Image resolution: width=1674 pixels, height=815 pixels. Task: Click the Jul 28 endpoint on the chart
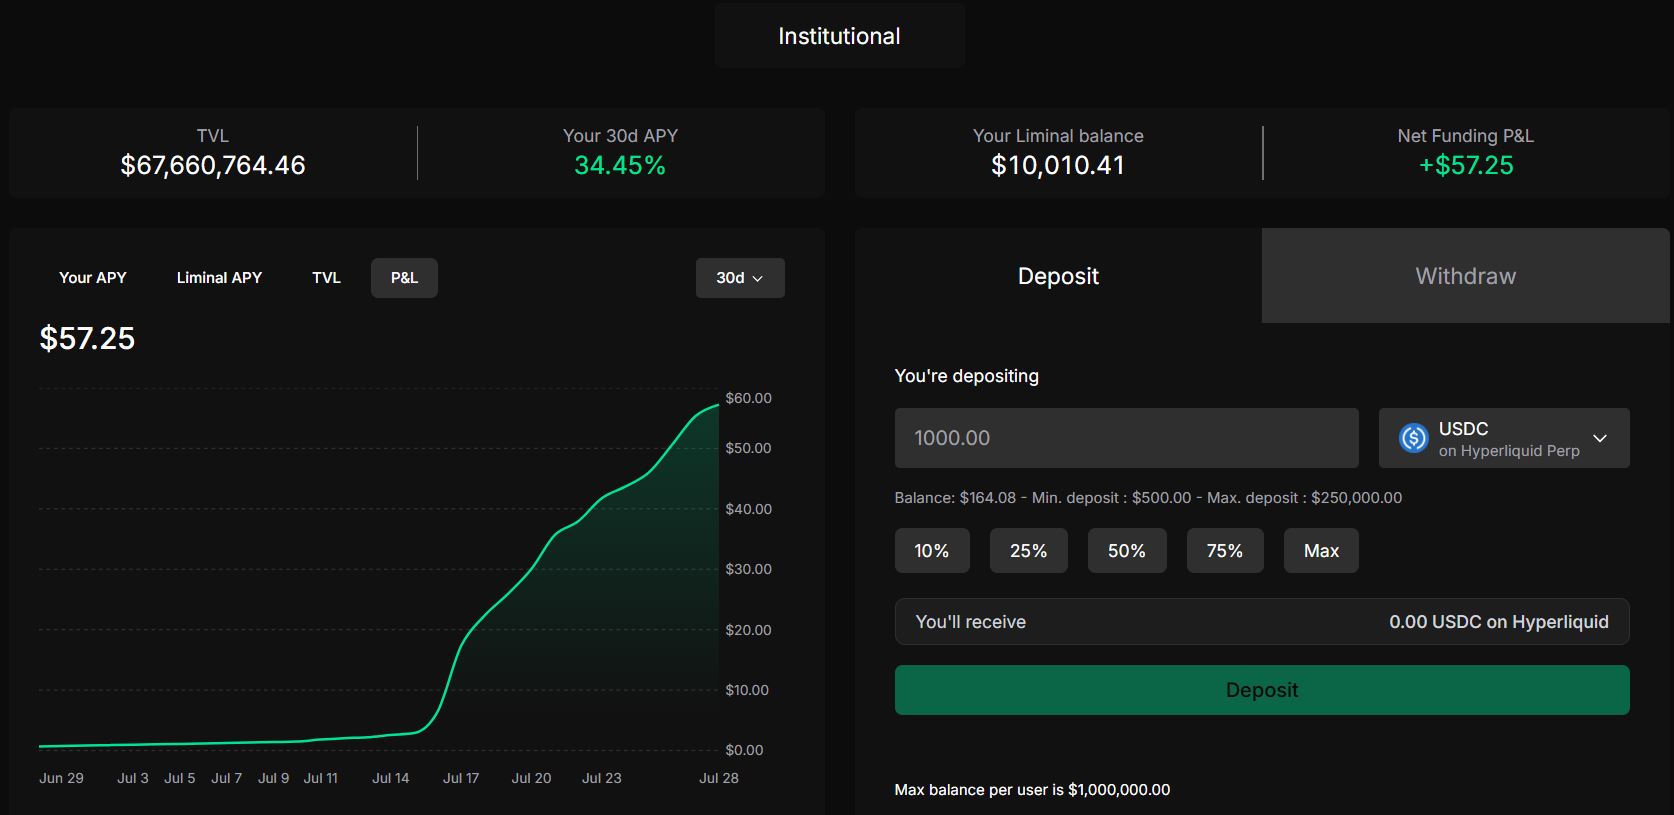pyautogui.click(x=718, y=405)
